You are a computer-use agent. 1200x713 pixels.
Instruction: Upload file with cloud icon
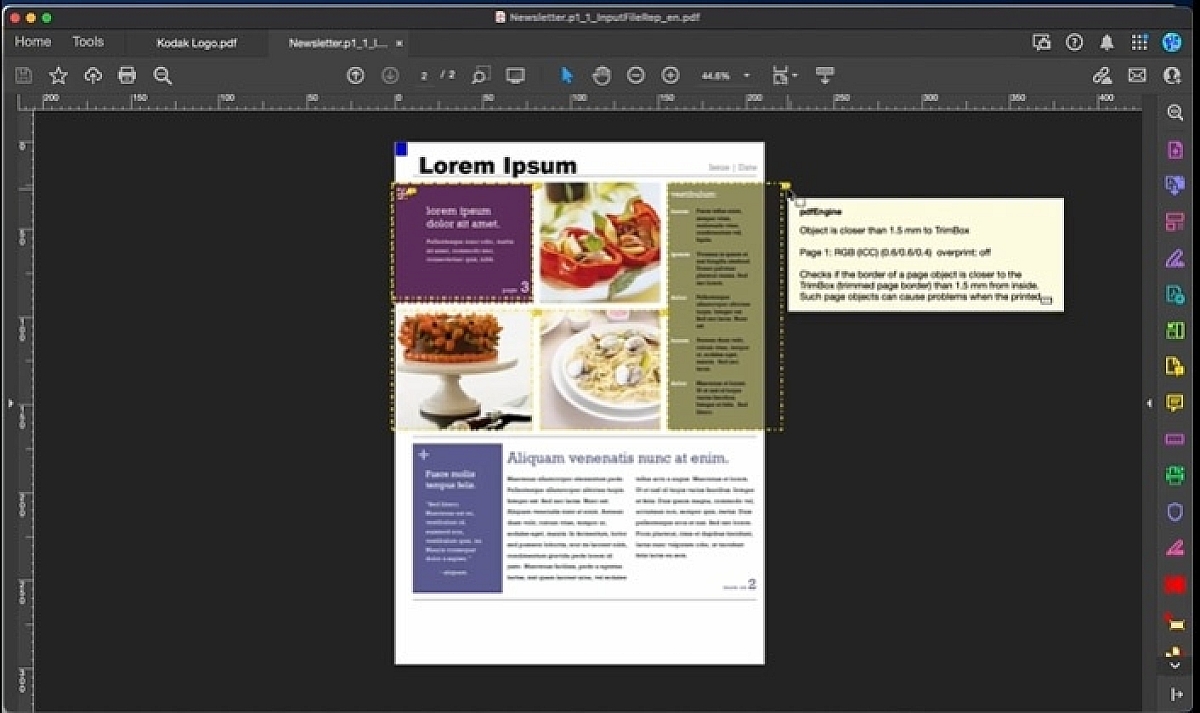93,76
